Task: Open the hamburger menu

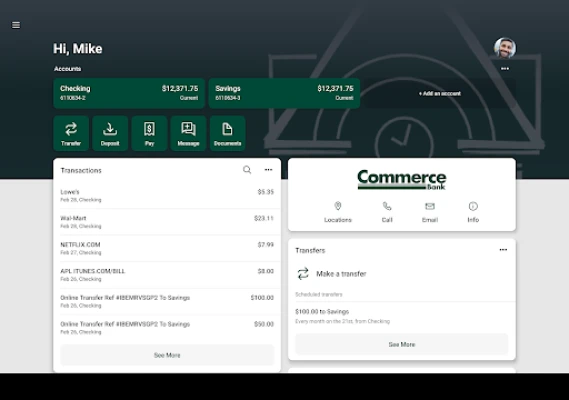Action: 16,25
